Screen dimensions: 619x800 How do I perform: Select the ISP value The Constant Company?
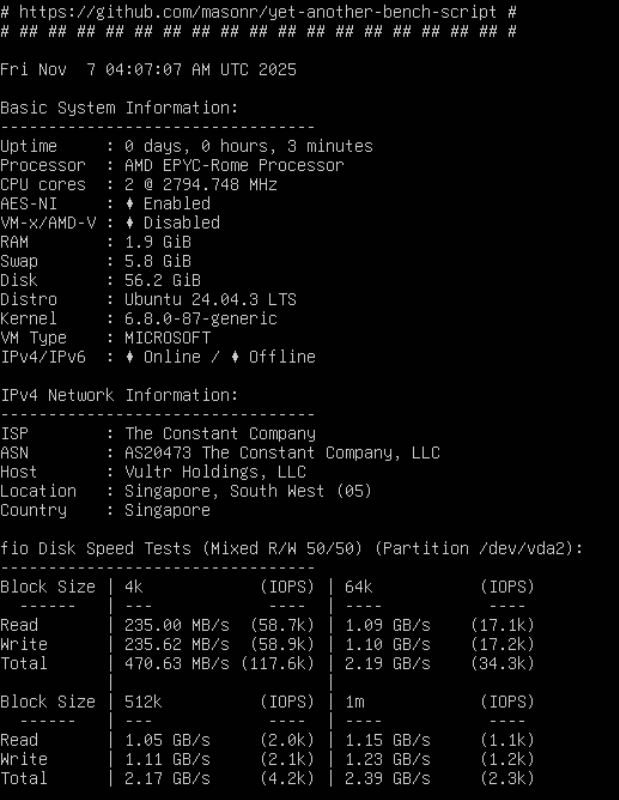point(220,434)
